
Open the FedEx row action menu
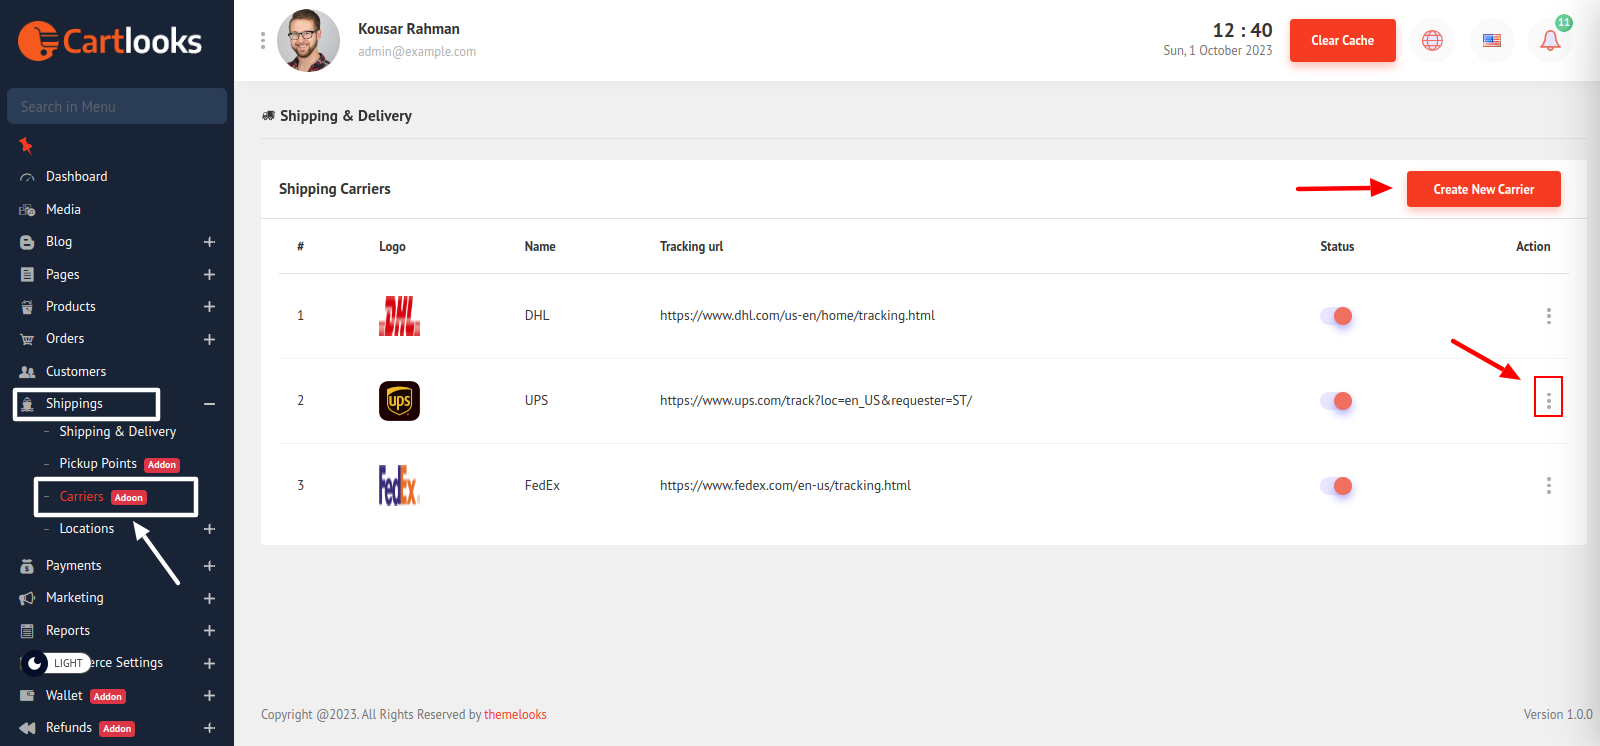coord(1548,486)
